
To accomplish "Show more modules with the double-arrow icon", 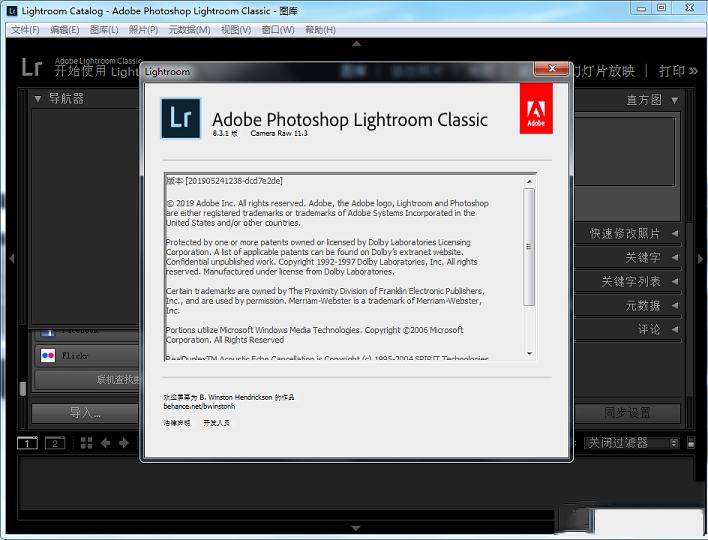I will [x=694, y=71].
